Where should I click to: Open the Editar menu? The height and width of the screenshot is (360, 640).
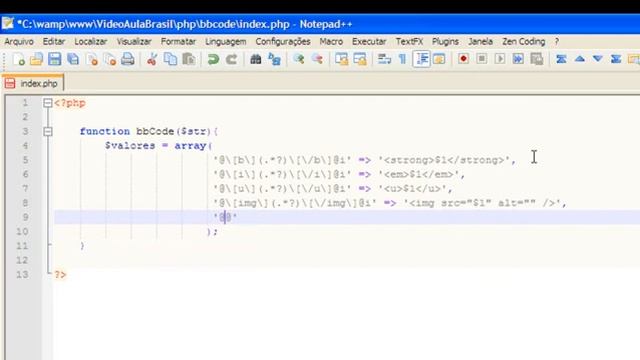click(54, 42)
